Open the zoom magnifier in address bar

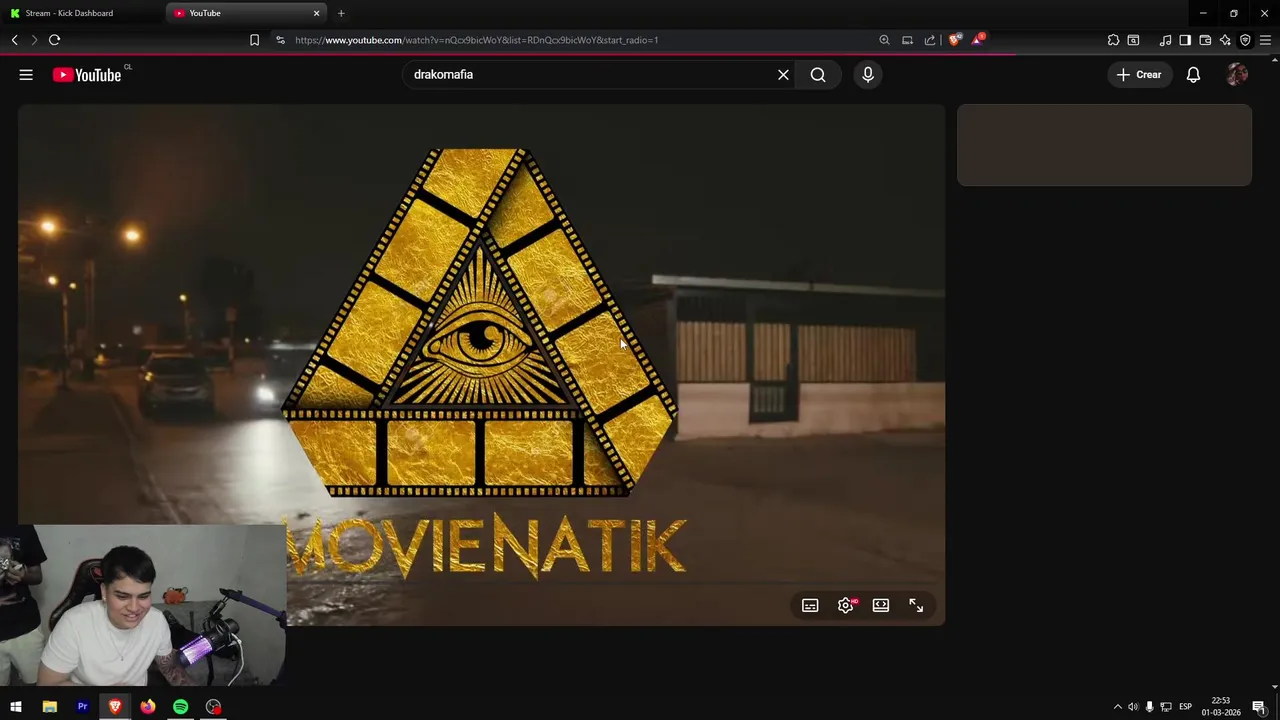pyautogui.click(x=884, y=40)
